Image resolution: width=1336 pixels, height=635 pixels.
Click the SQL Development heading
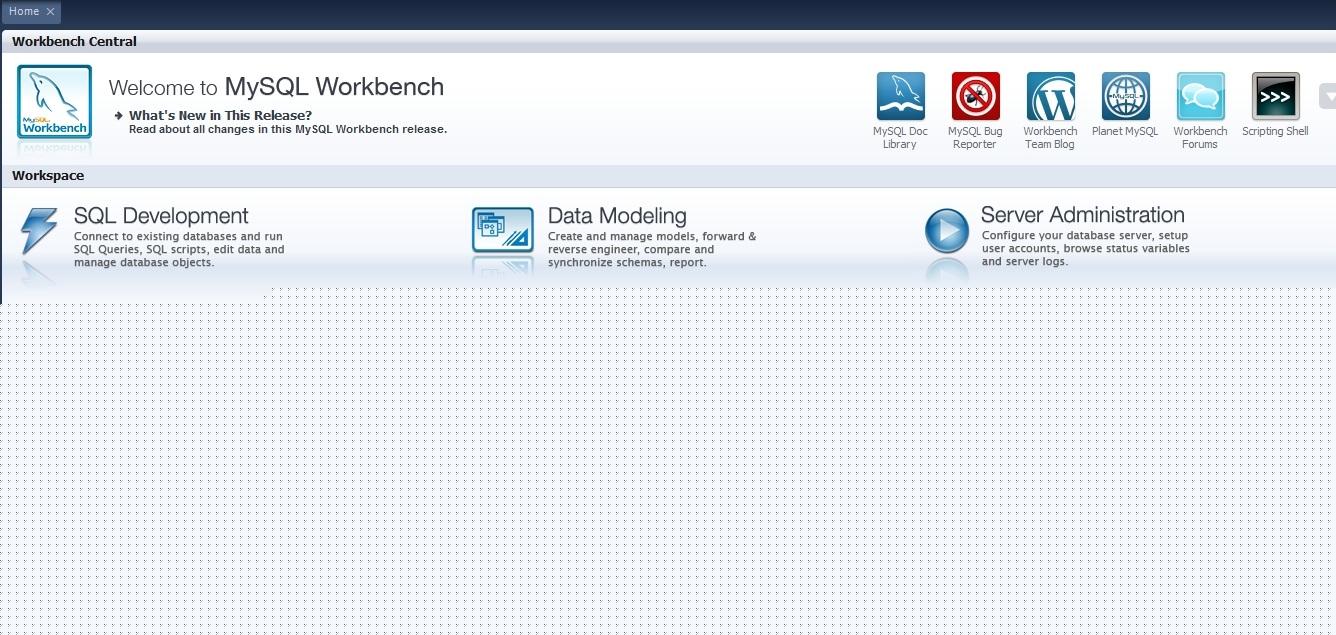161,216
